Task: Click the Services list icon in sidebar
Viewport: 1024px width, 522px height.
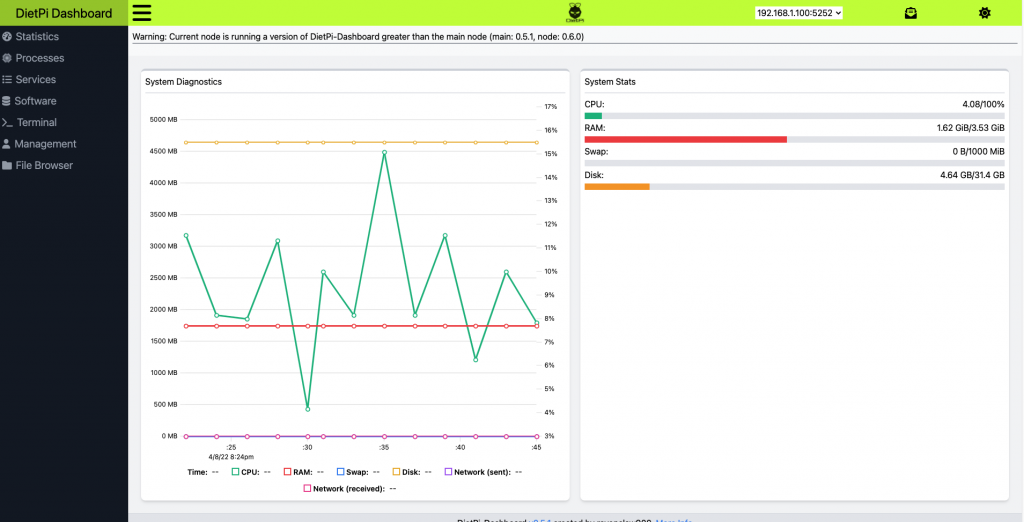Action: point(7,80)
